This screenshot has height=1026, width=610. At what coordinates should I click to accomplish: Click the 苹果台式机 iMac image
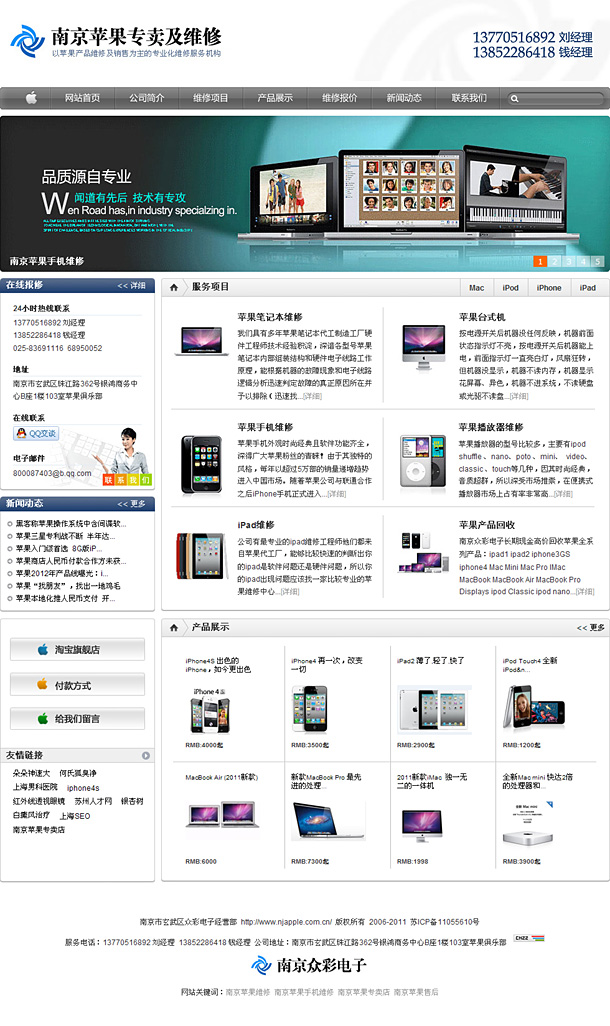[423, 348]
